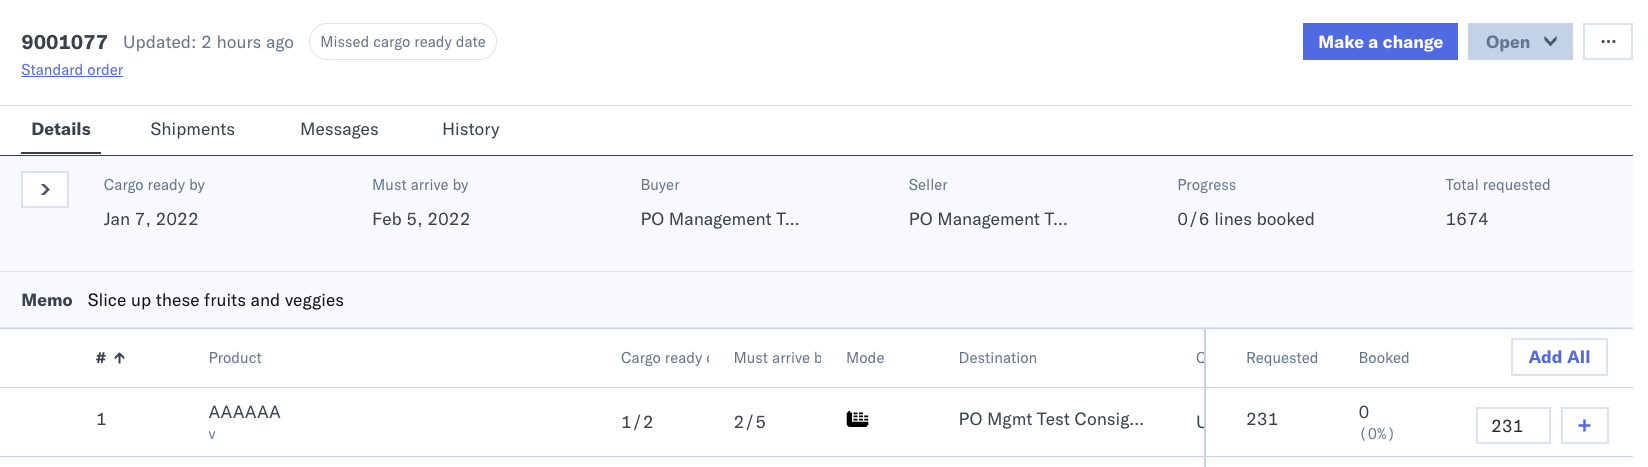The width and height of the screenshot is (1648, 467).
Task: Open the Messages tab
Action: click(339, 129)
